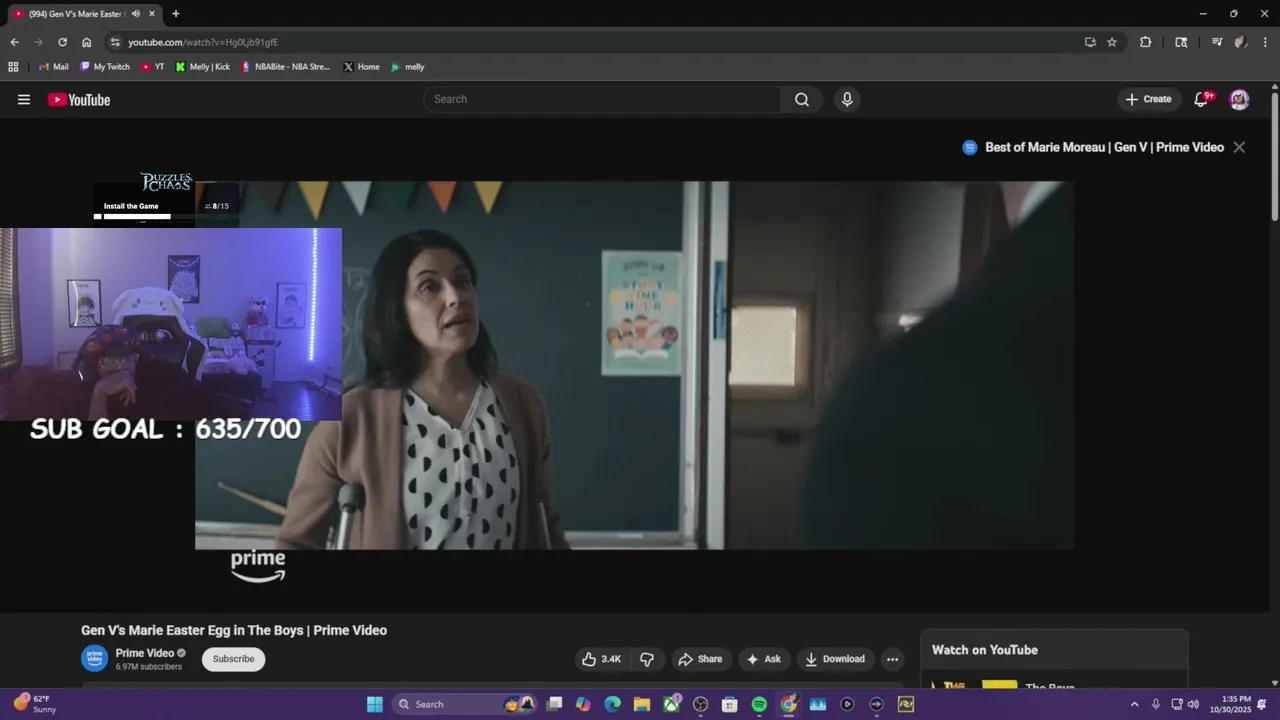Subscribe to Prime Video channel

[x=233, y=659]
